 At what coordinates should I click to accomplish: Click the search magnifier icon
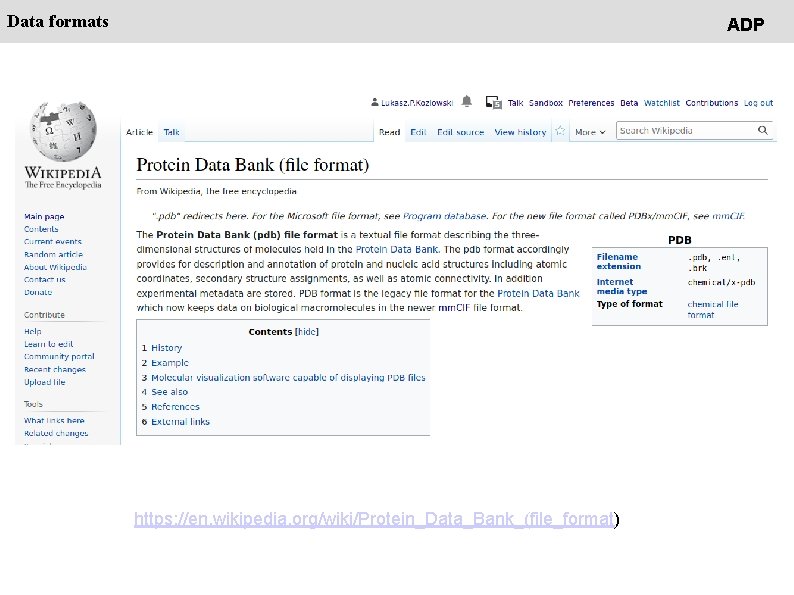pyautogui.click(x=763, y=131)
